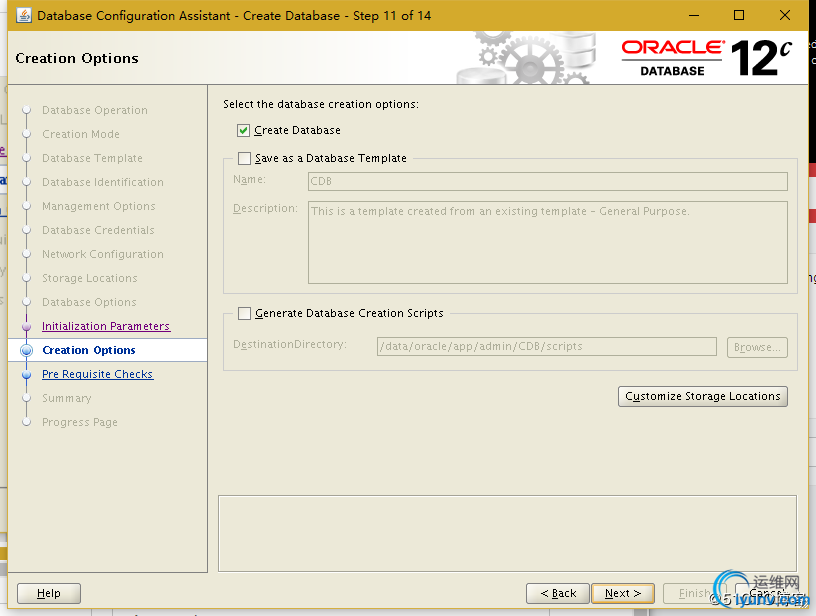Toggle the Create Database checkbox

(x=244, y=131)
